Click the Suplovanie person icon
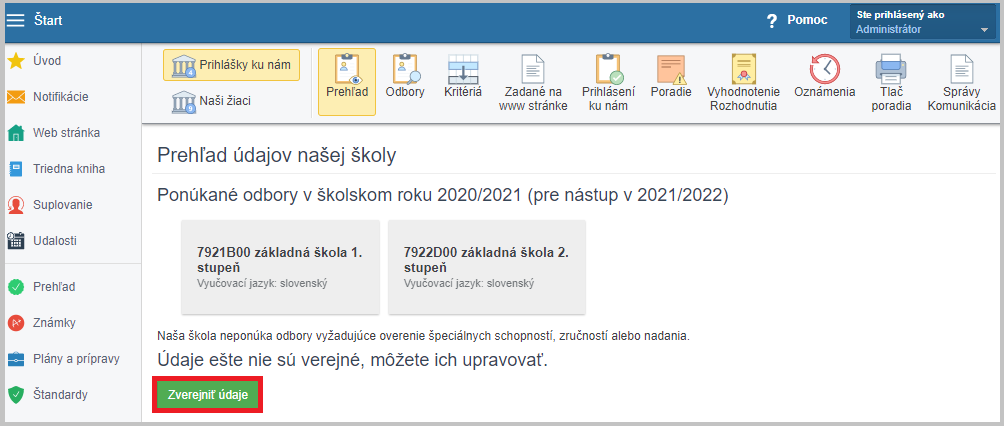1004x426 pixels. pyautogui.click(x=15, y=205)
